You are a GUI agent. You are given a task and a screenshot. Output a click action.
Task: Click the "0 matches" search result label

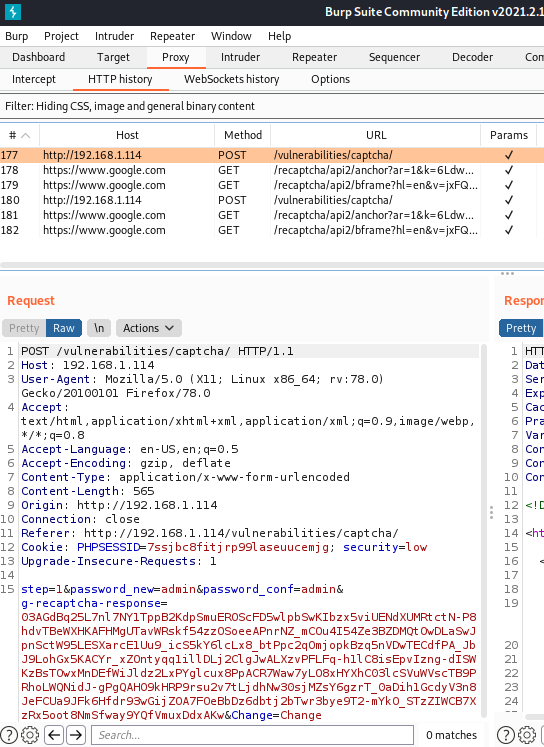pos(451,735)
